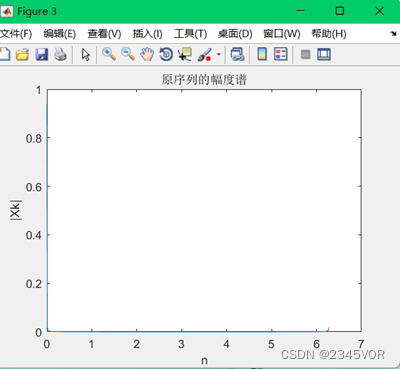Click the plot title 原序列的幅度谱
Viewport: 400px width, 369px height.
click(x=204, y=80)
